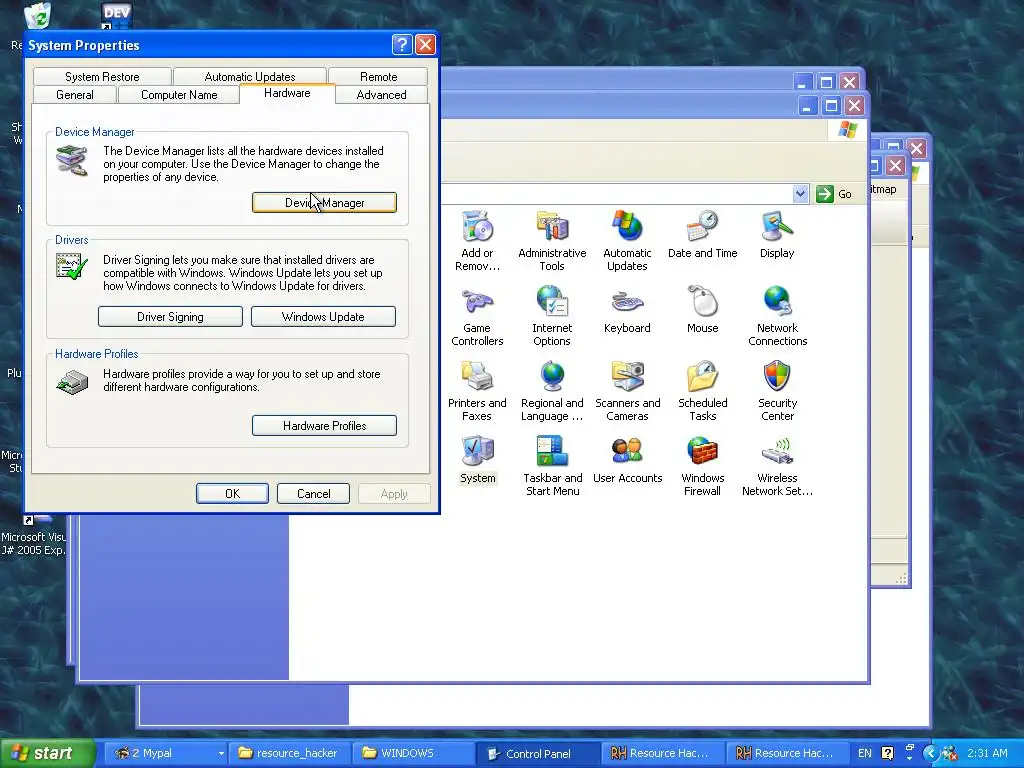The width and height of the screenshot is (1024, 768).
Task: Activate Control Panel taskbar button
Action: (538, 754)
